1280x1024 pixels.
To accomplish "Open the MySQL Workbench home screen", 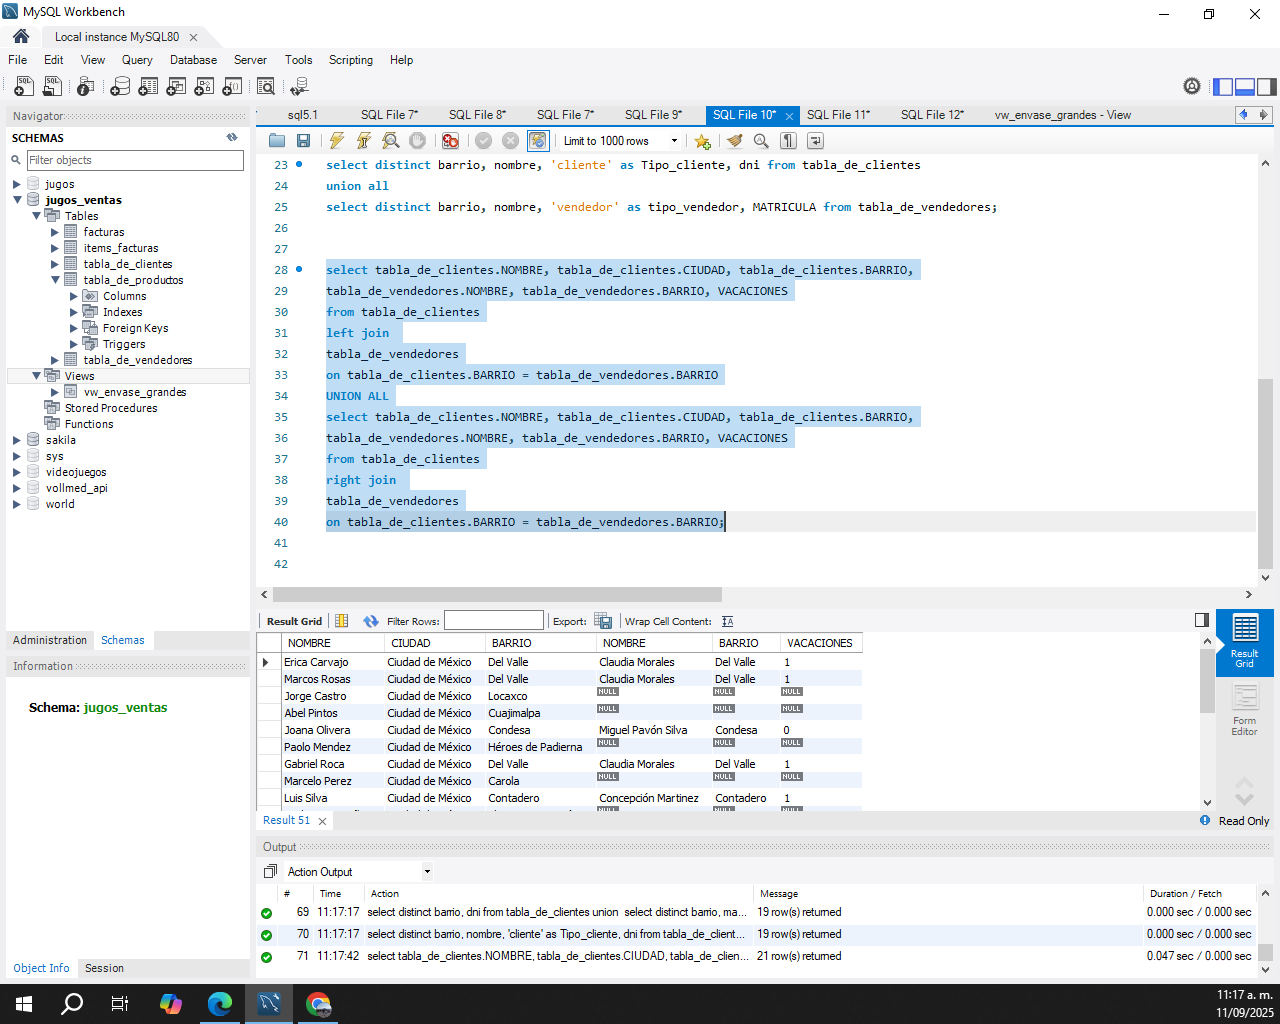I will tap(21, 36).
